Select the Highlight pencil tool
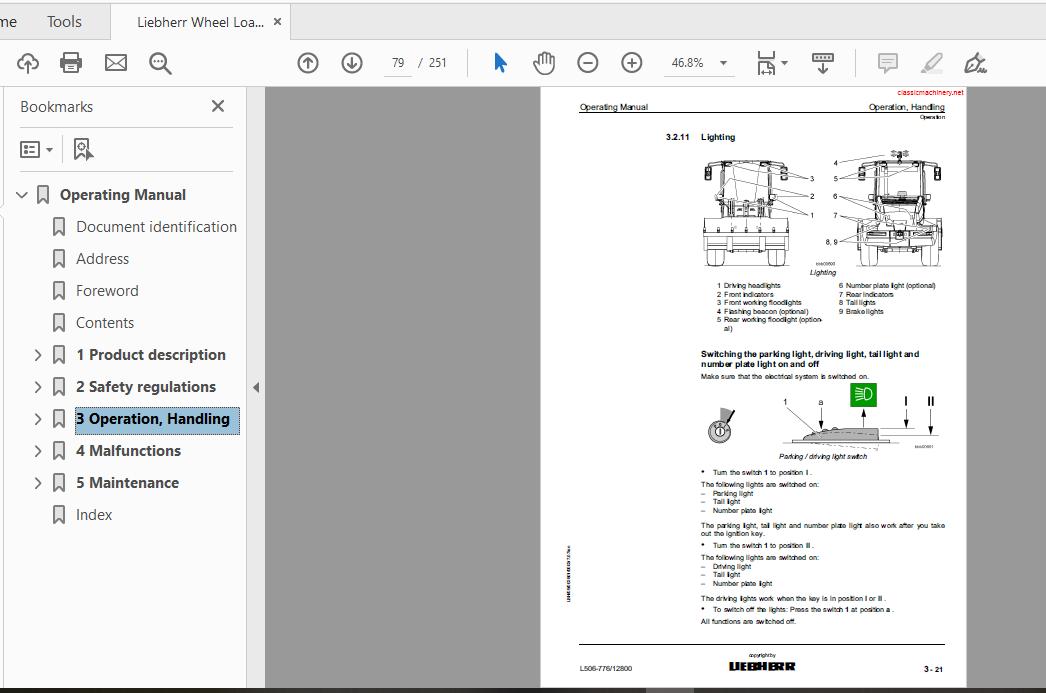This screenshot has width=1046, height=693. click(x=931, y=62)
